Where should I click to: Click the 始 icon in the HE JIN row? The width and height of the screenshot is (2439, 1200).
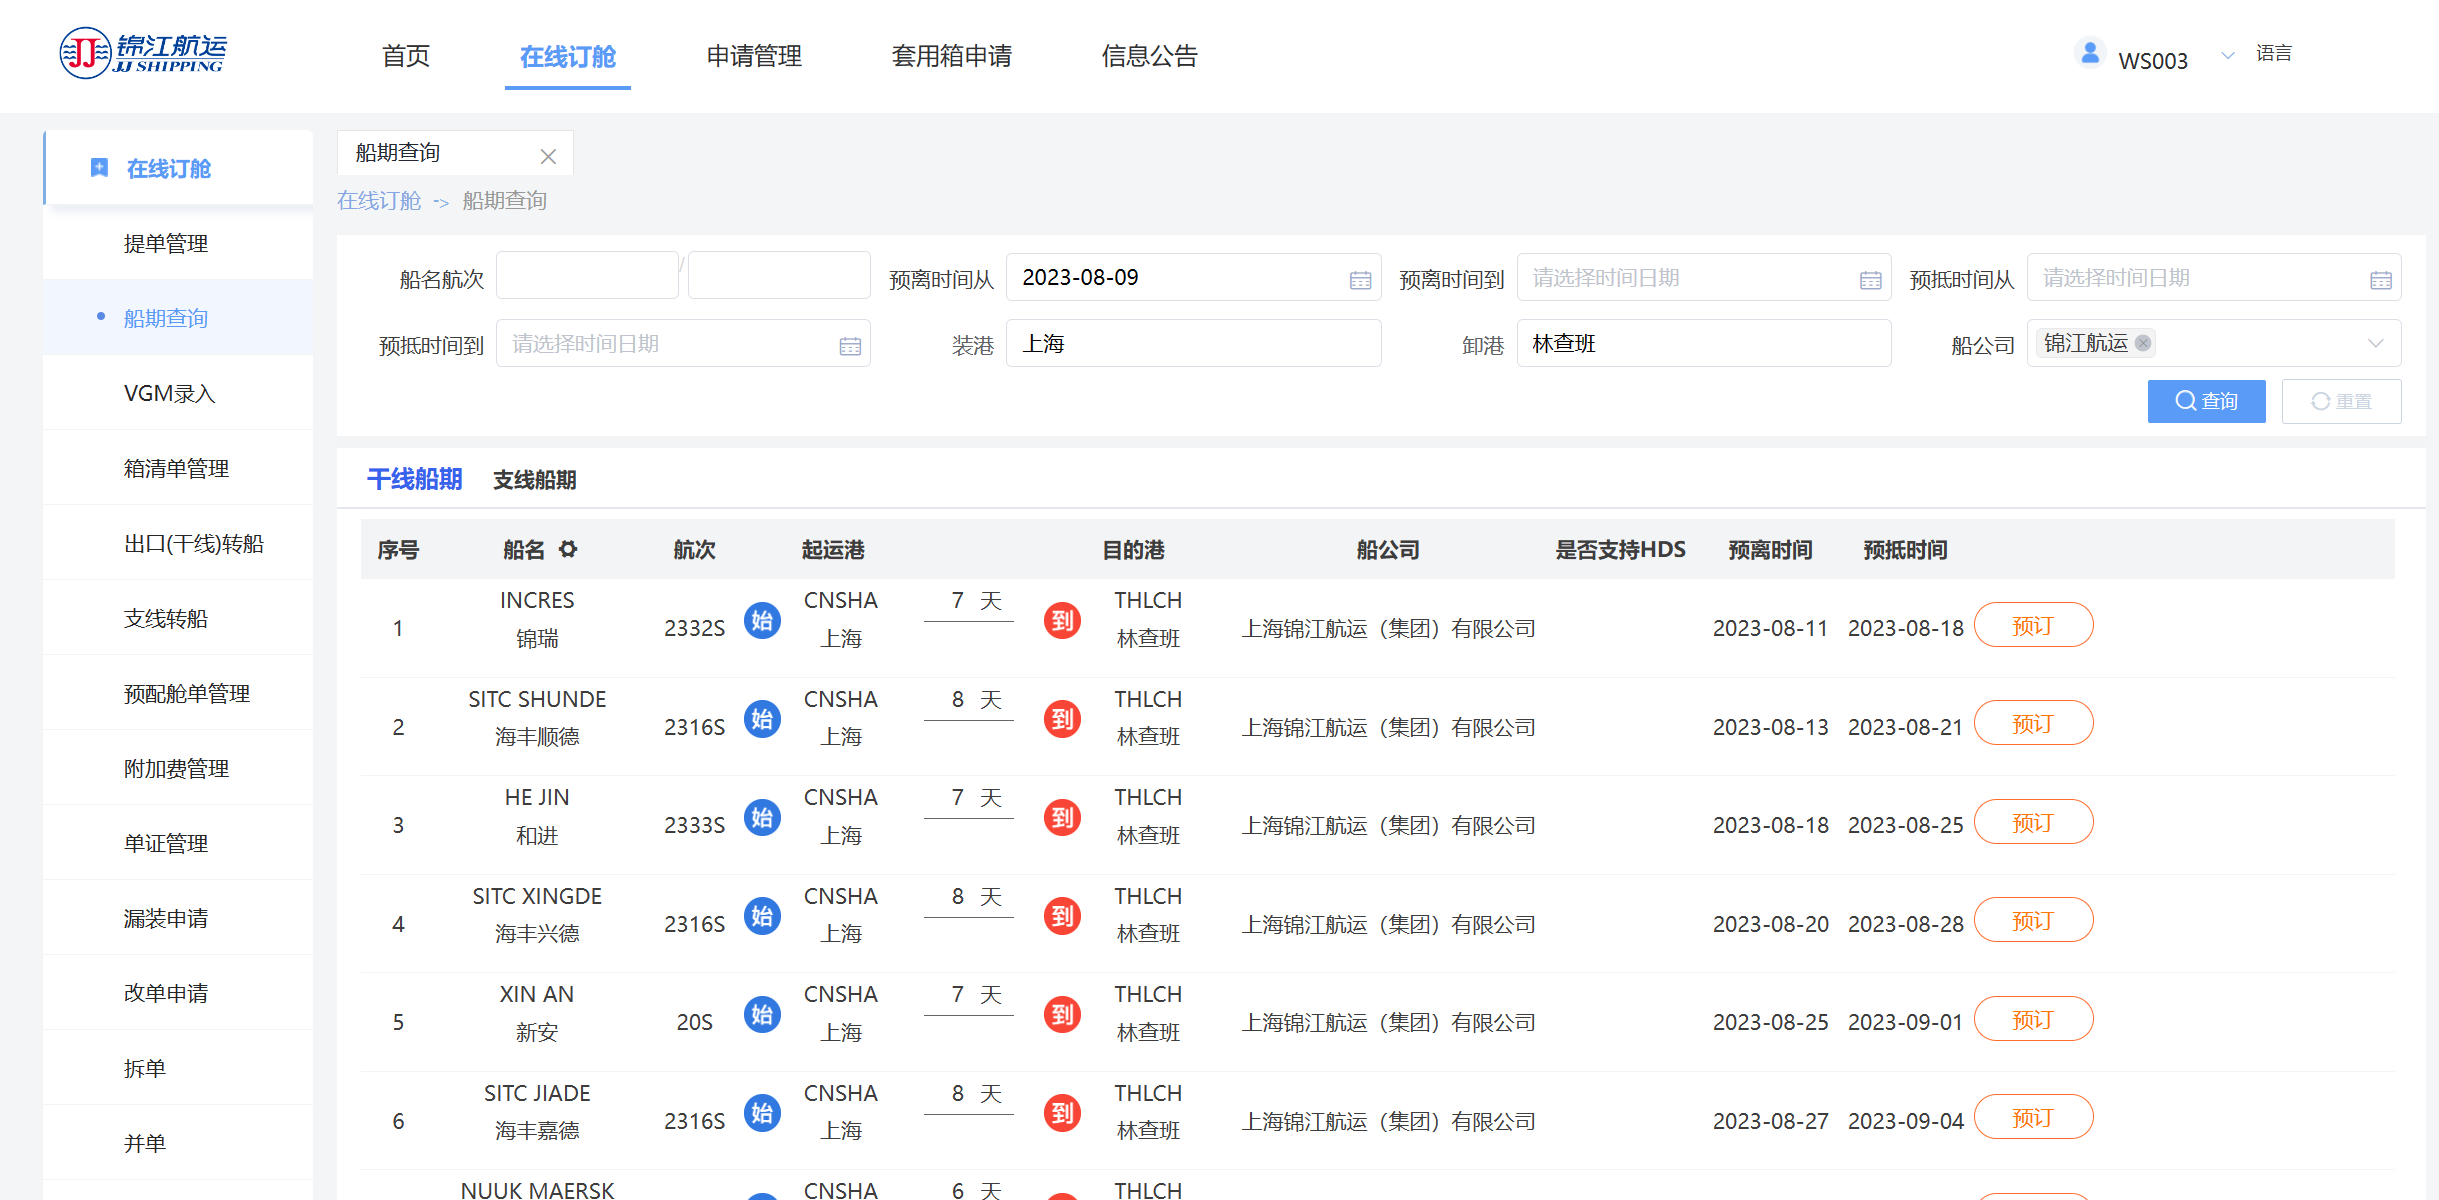point(762,817)
